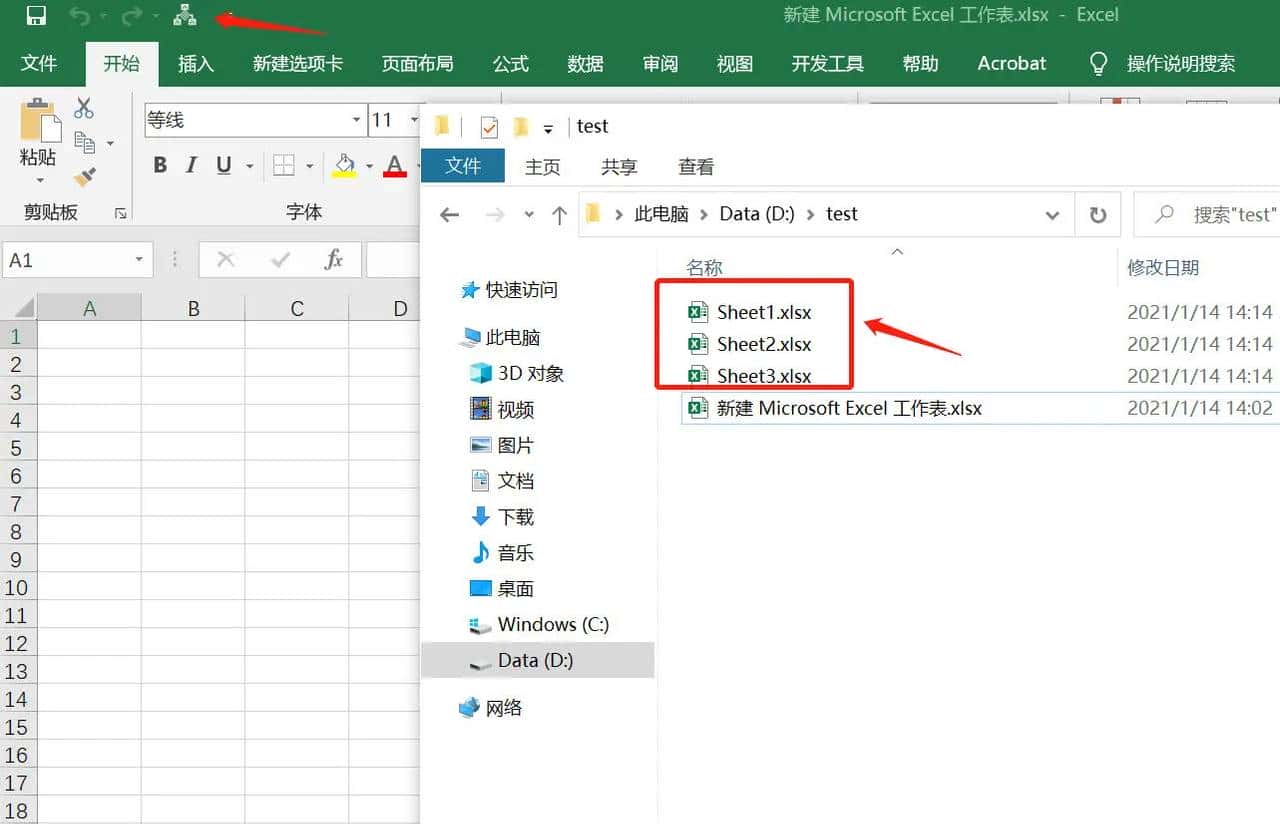Open the font size dropdown
Image resolution: width=1280 pixels, height=824 pixels.
tap(415, 120)
